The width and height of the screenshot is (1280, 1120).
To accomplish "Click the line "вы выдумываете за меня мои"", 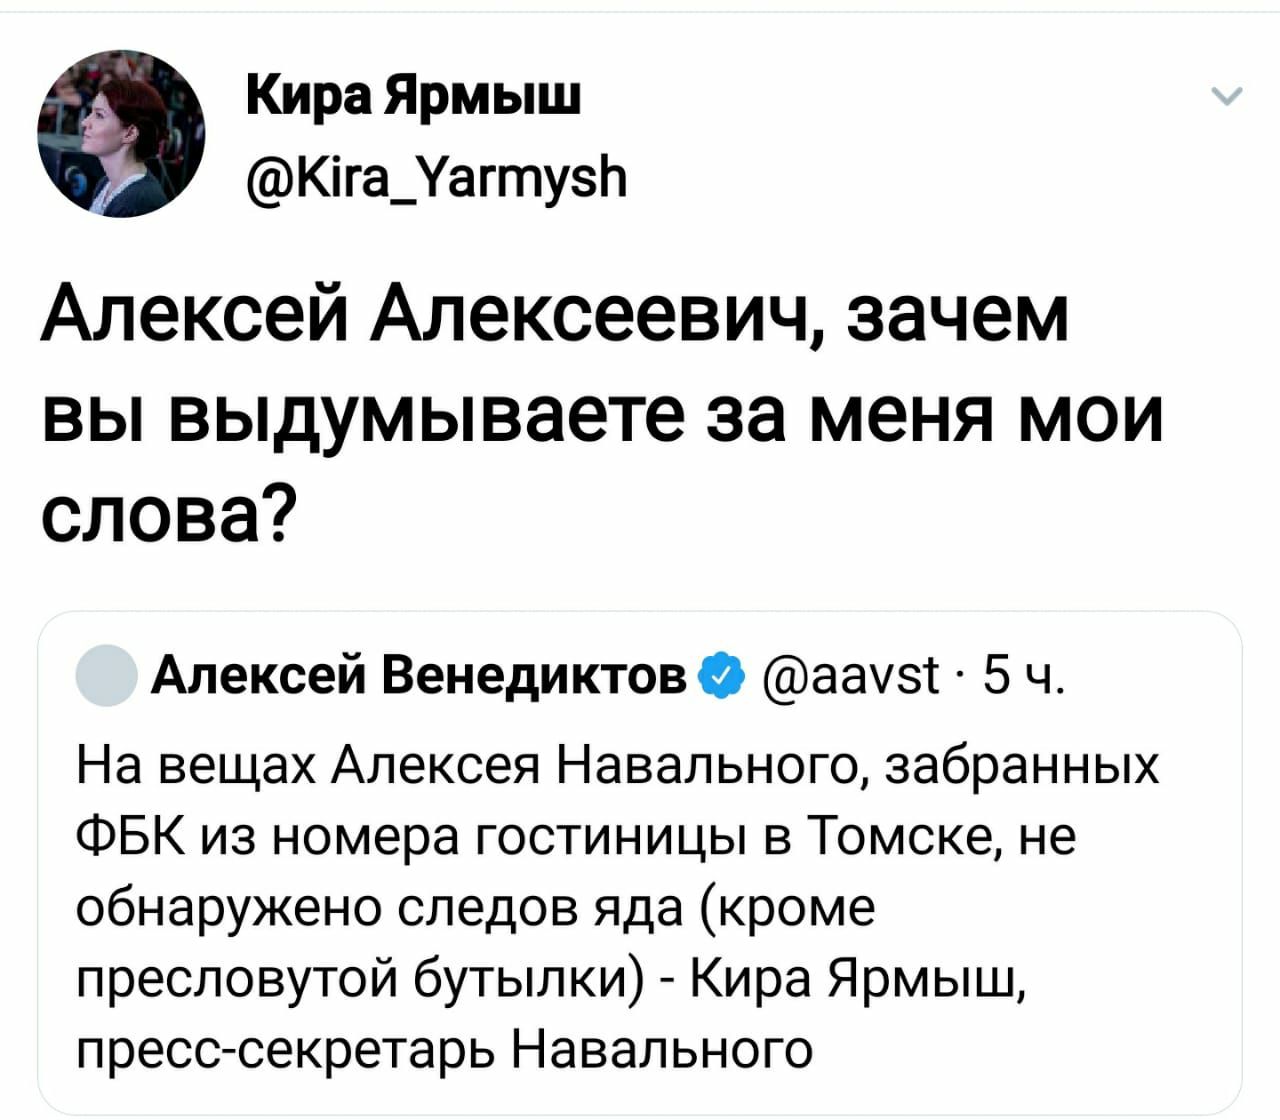I will coord(603,415).
